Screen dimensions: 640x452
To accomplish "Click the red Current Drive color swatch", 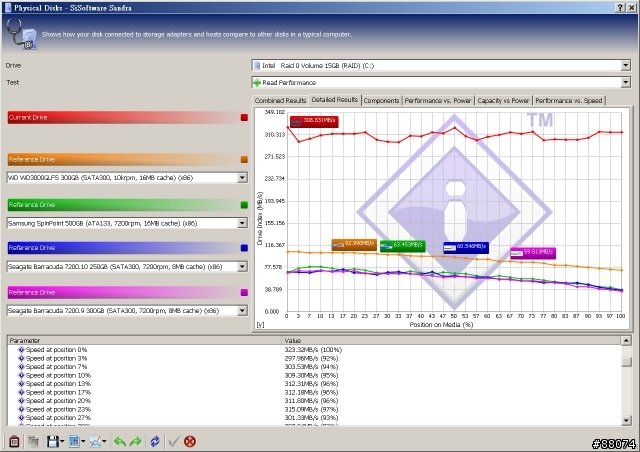I will 244,118.
